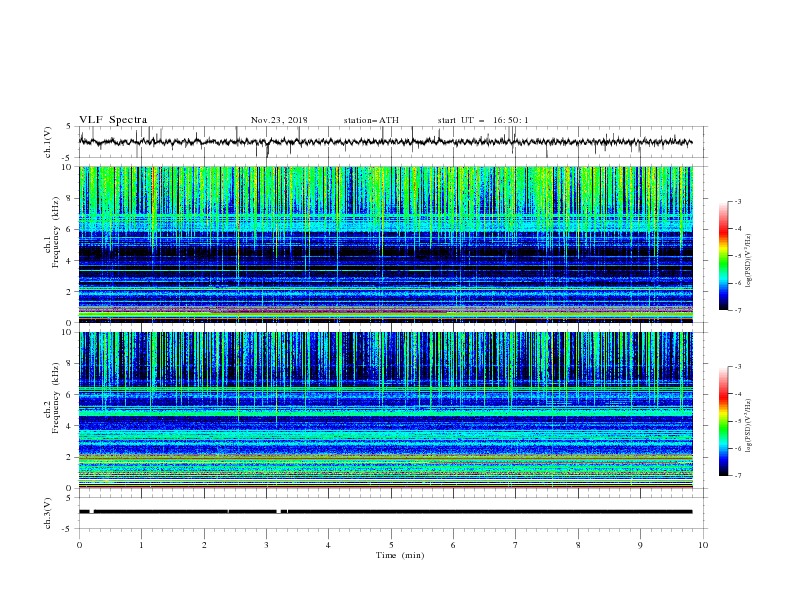
Task: Click the ch.1 voltage waveform trace
Action: coord(386,142)
